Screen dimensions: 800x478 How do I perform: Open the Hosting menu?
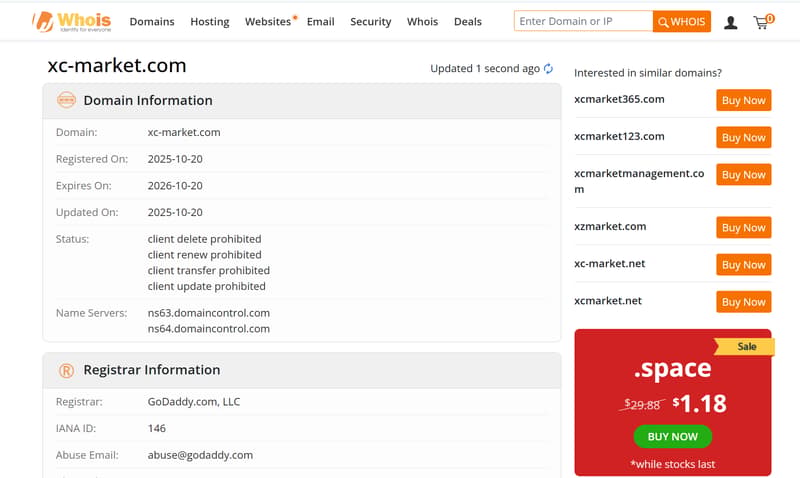[210, 21]
